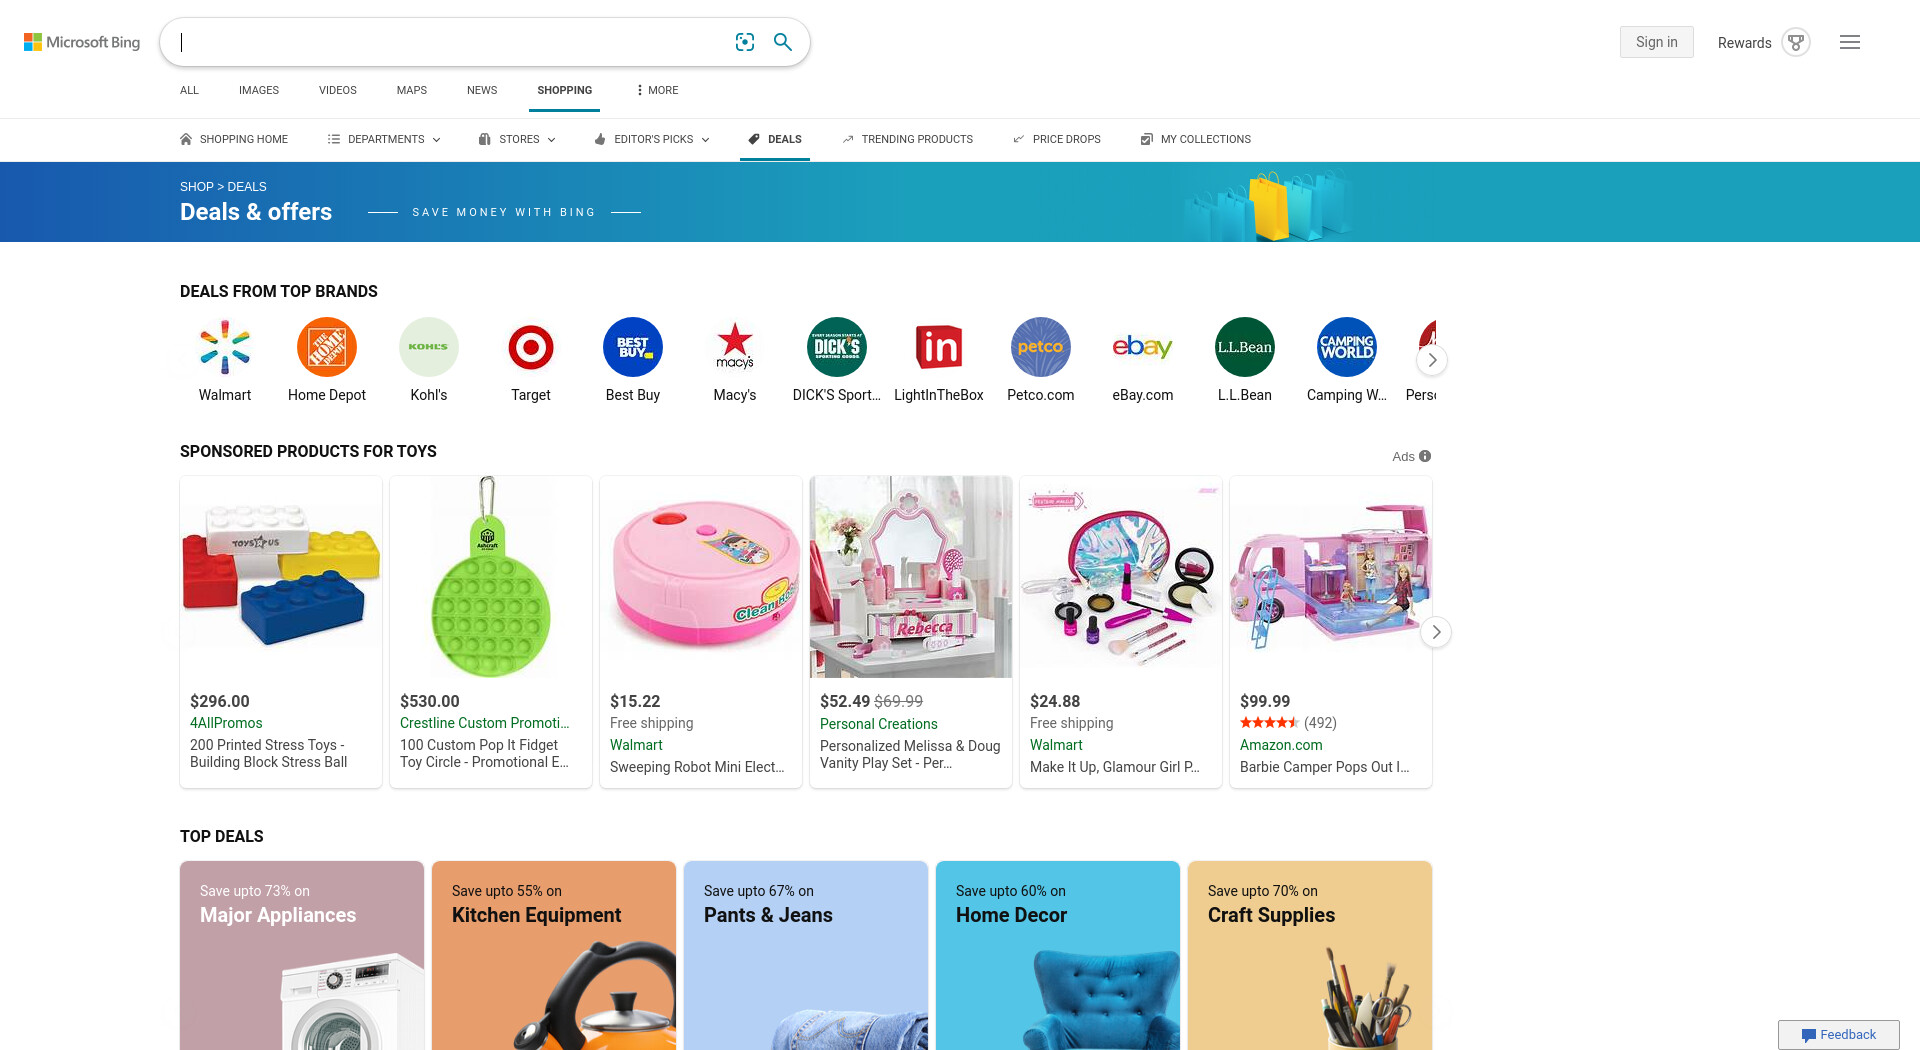Open the hamburger settings menu

click(1850, 42)
